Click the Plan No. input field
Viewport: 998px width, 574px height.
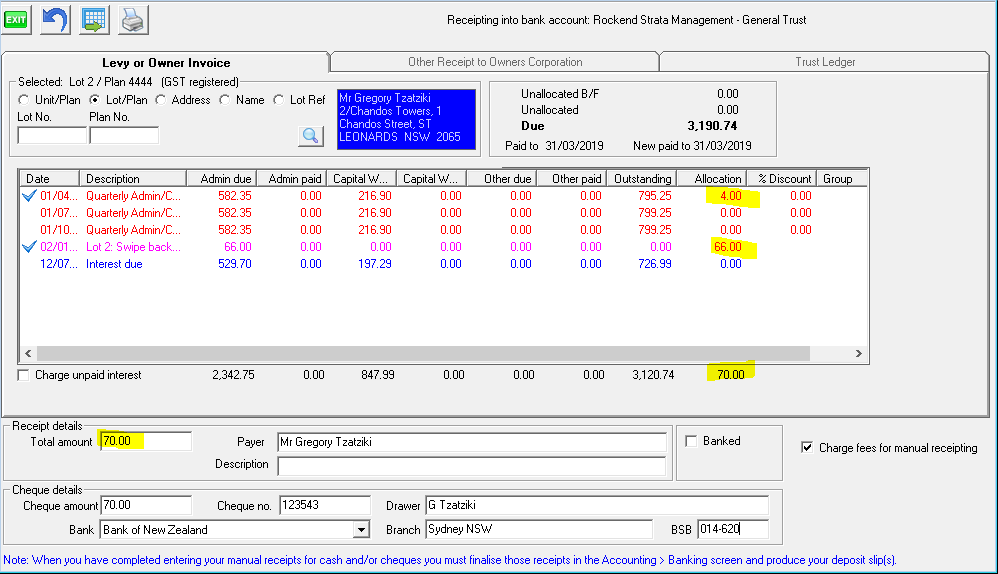[x=124, y=135]
